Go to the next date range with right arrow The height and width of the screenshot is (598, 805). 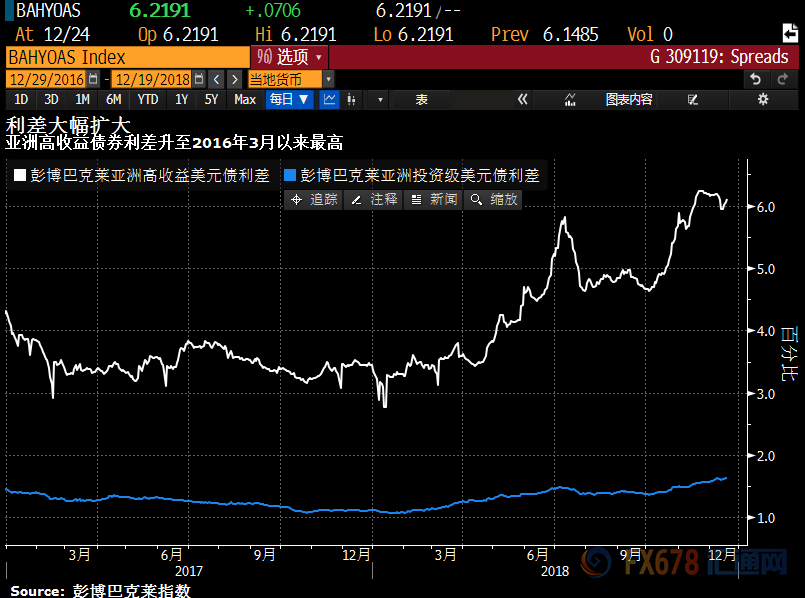[x=235, y=79]
